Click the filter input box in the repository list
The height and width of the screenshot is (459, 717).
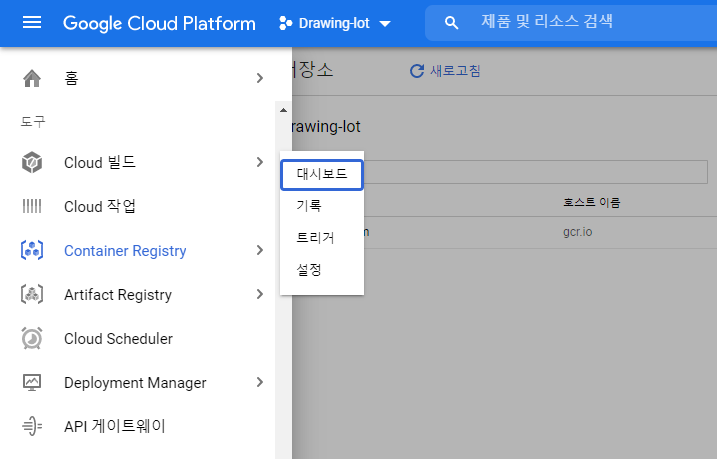pyautogui.click(x=535, y=172)
